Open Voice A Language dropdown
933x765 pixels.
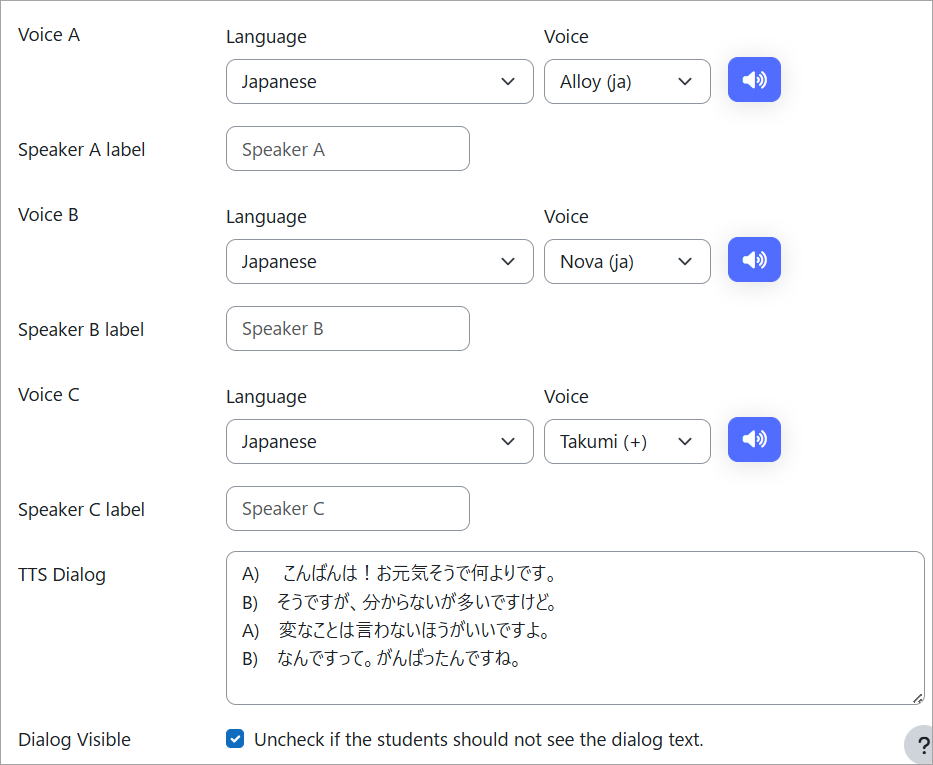pos(380,81)
